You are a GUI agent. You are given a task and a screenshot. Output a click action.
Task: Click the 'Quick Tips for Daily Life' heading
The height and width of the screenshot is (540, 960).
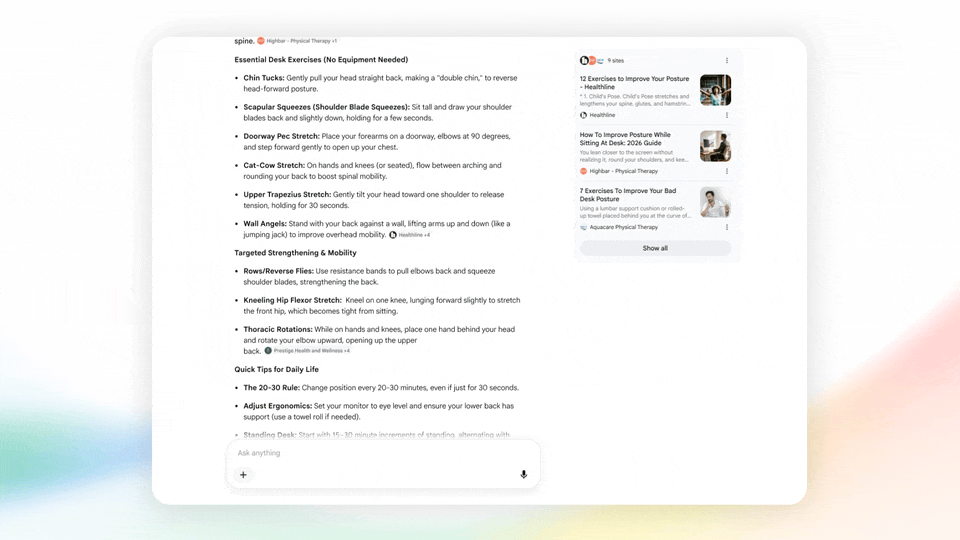pos(276,369)
